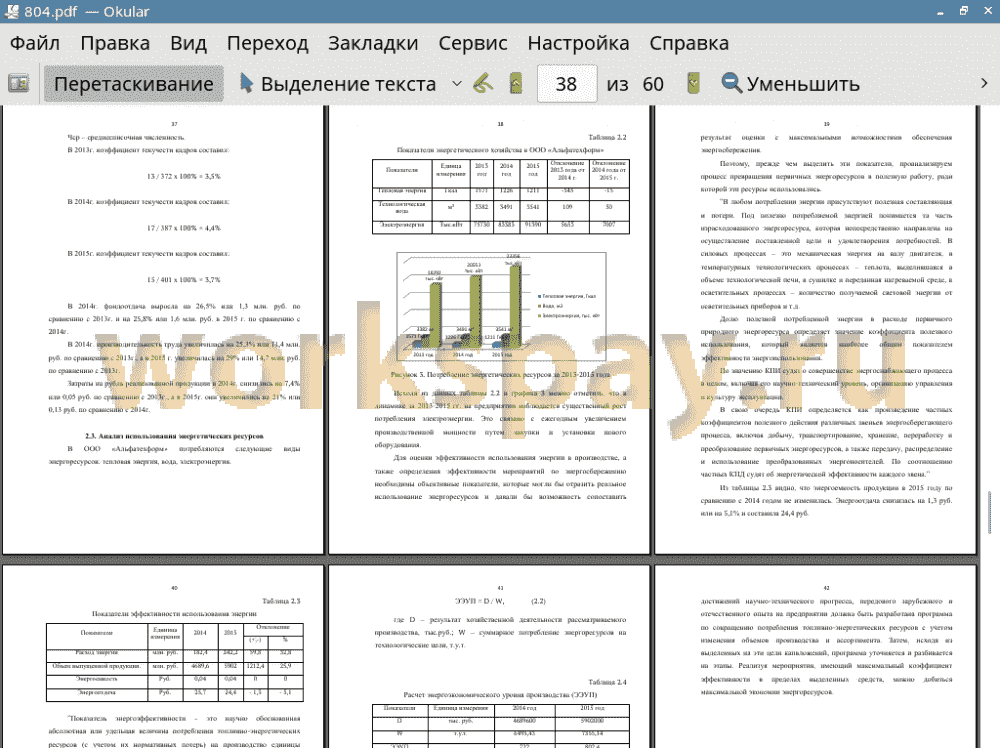This screenshot has height=748, width=1000.
Task: Click the page number field showing 38
Action: pyautogui.click(x=567, y=84)
